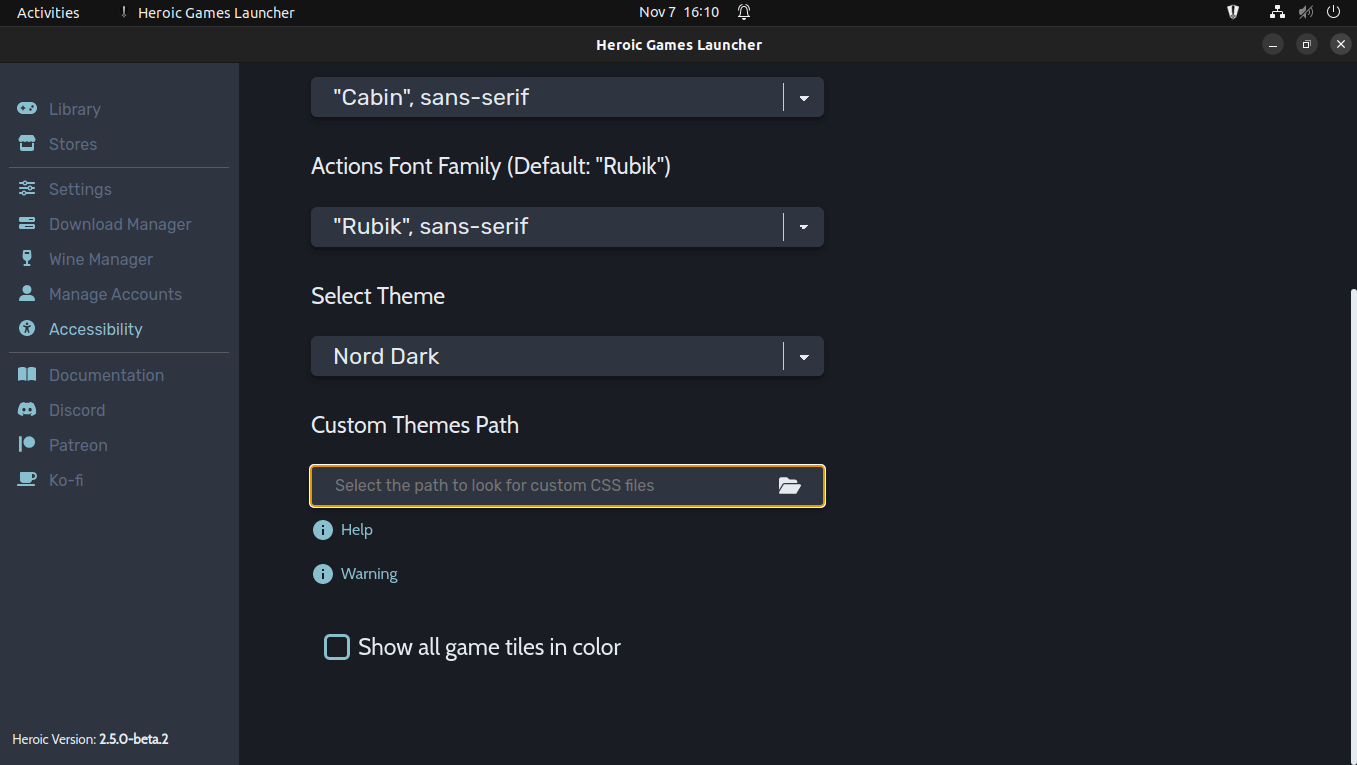Open the Activities overview
Image resolution: width=1357 pixels, height=765 pixels.
[46, 12]
